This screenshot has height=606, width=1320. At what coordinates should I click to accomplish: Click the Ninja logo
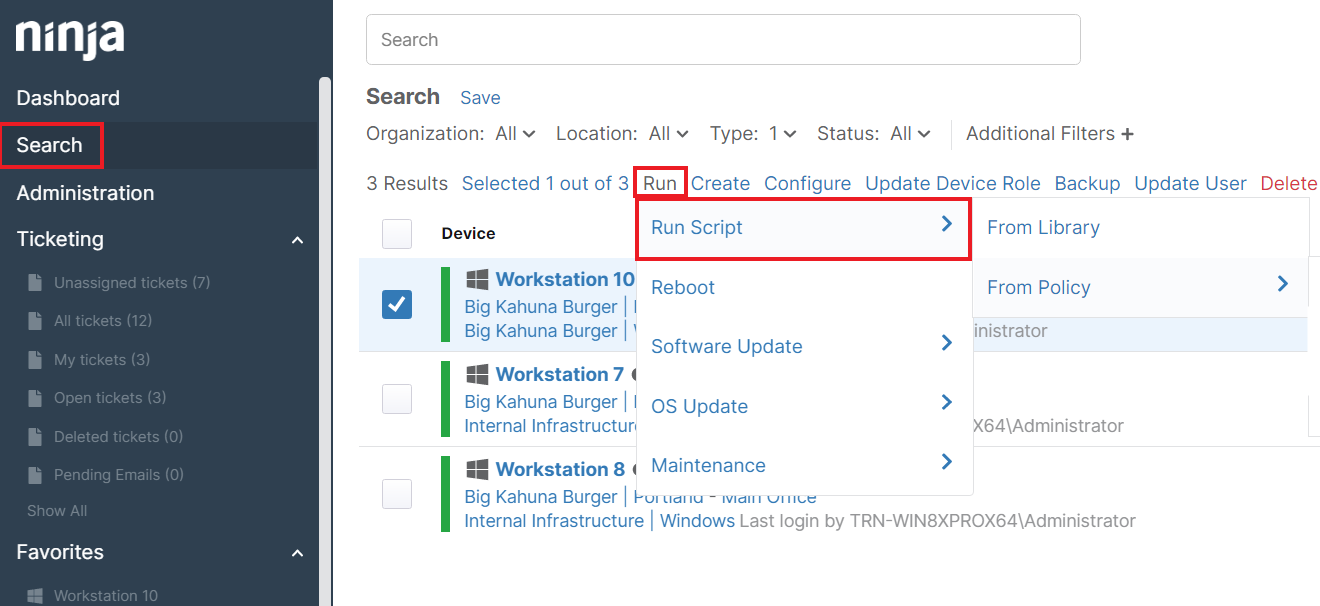pyautogui.click(x=70, y=39)
